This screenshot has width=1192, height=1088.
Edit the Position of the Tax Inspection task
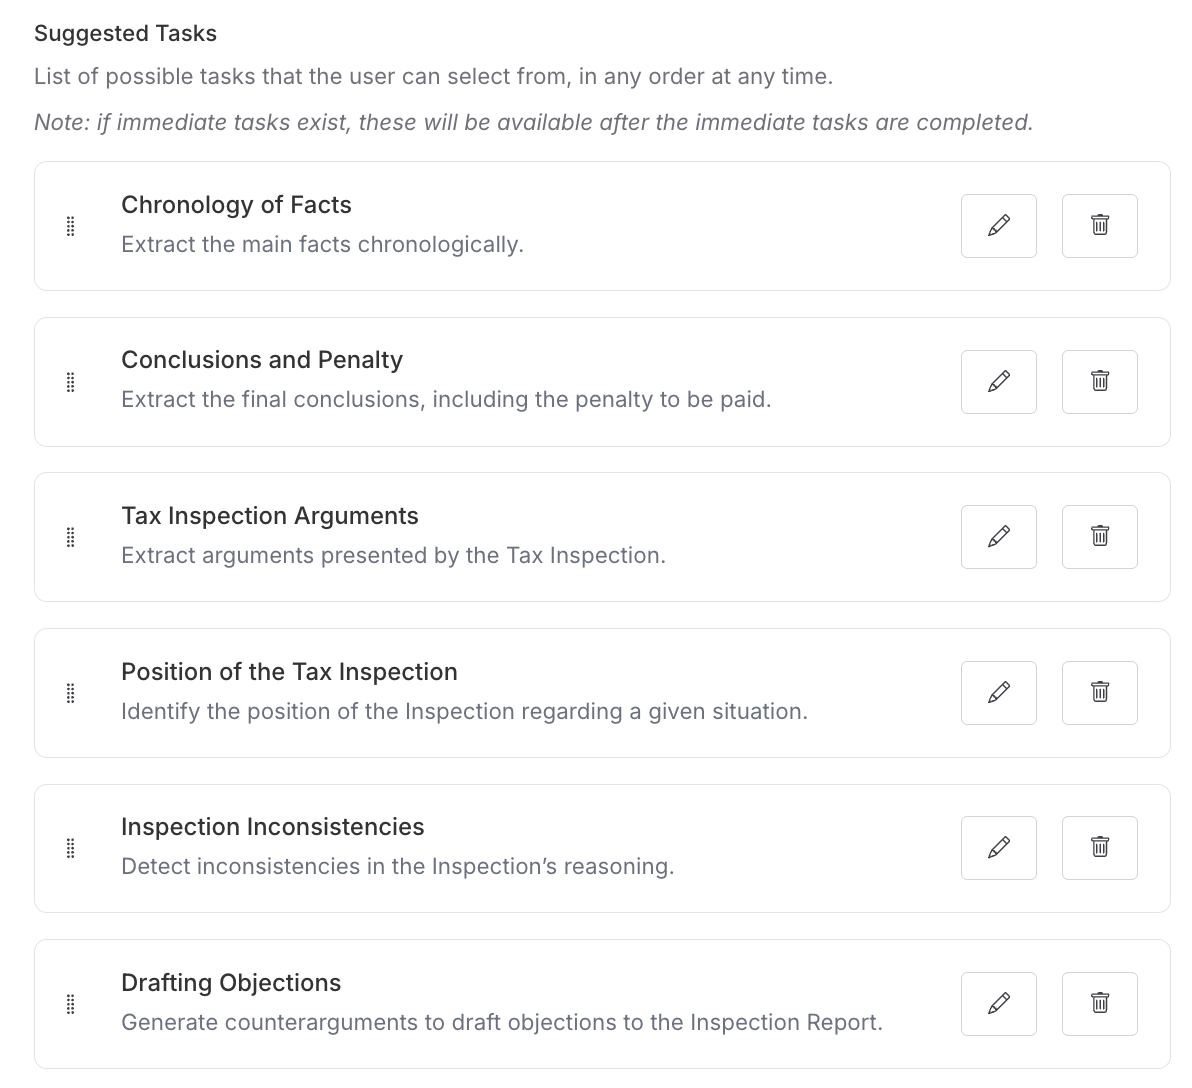click(998, 692)
